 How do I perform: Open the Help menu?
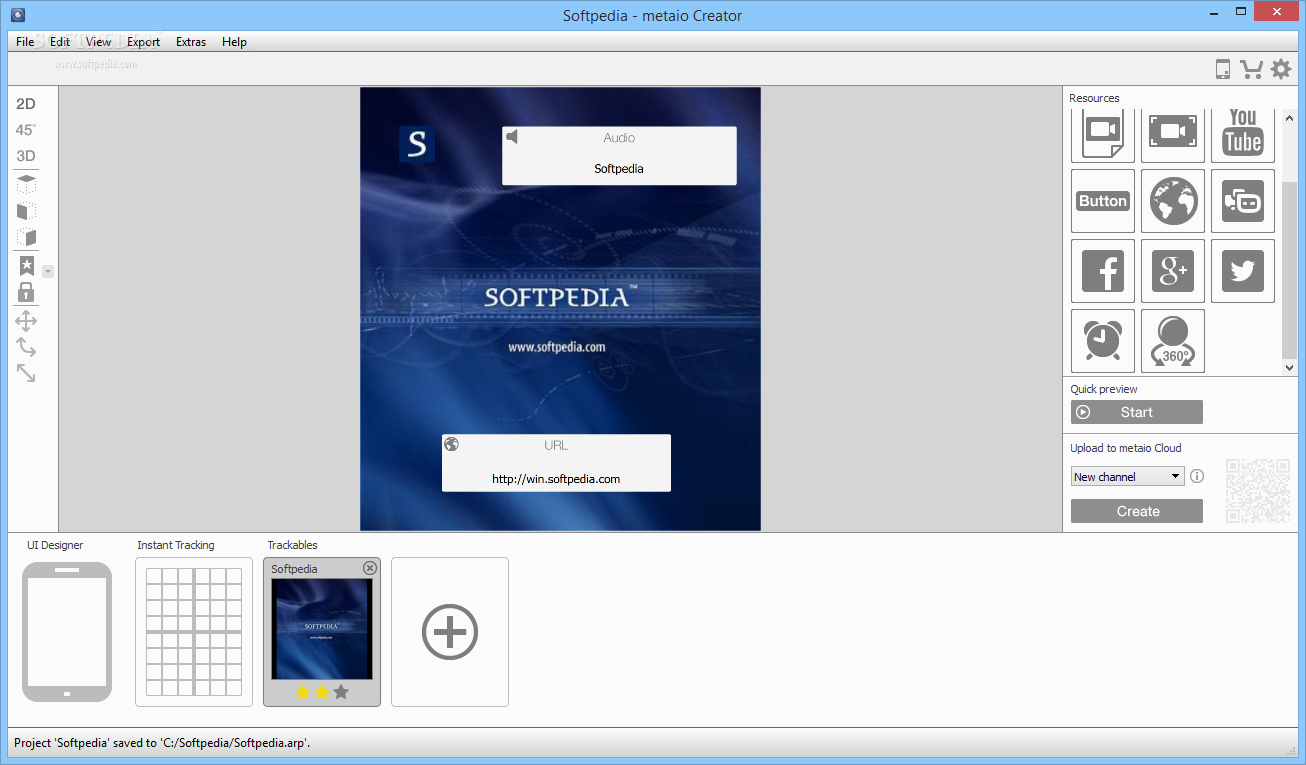pyautogui.click(x=235, y=42)
